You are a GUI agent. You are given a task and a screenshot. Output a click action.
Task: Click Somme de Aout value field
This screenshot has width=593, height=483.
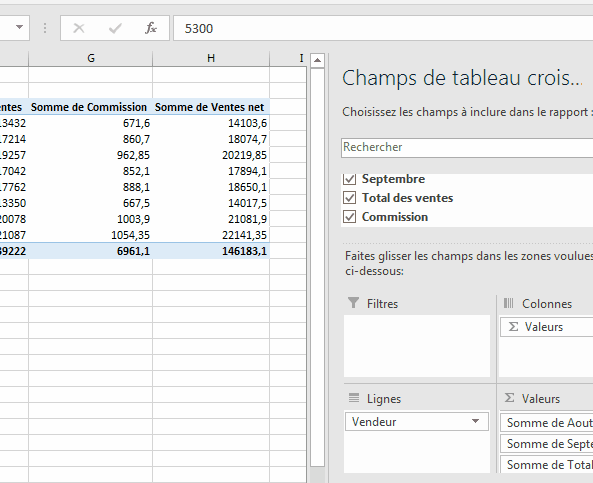547,422
